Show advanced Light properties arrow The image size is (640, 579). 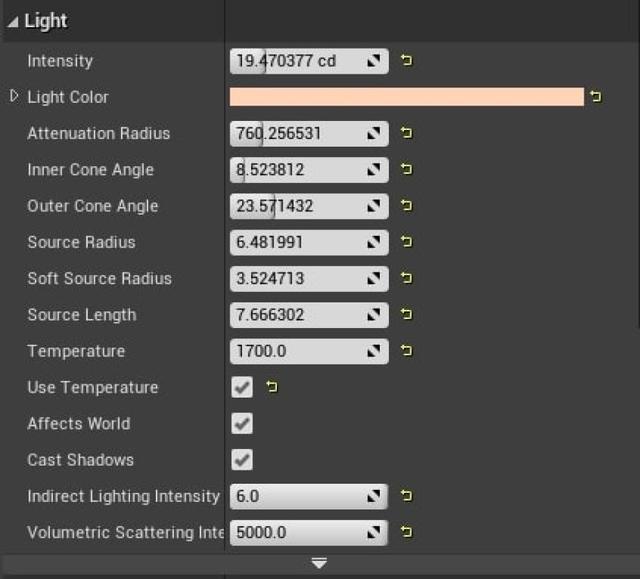pos(319,564)
